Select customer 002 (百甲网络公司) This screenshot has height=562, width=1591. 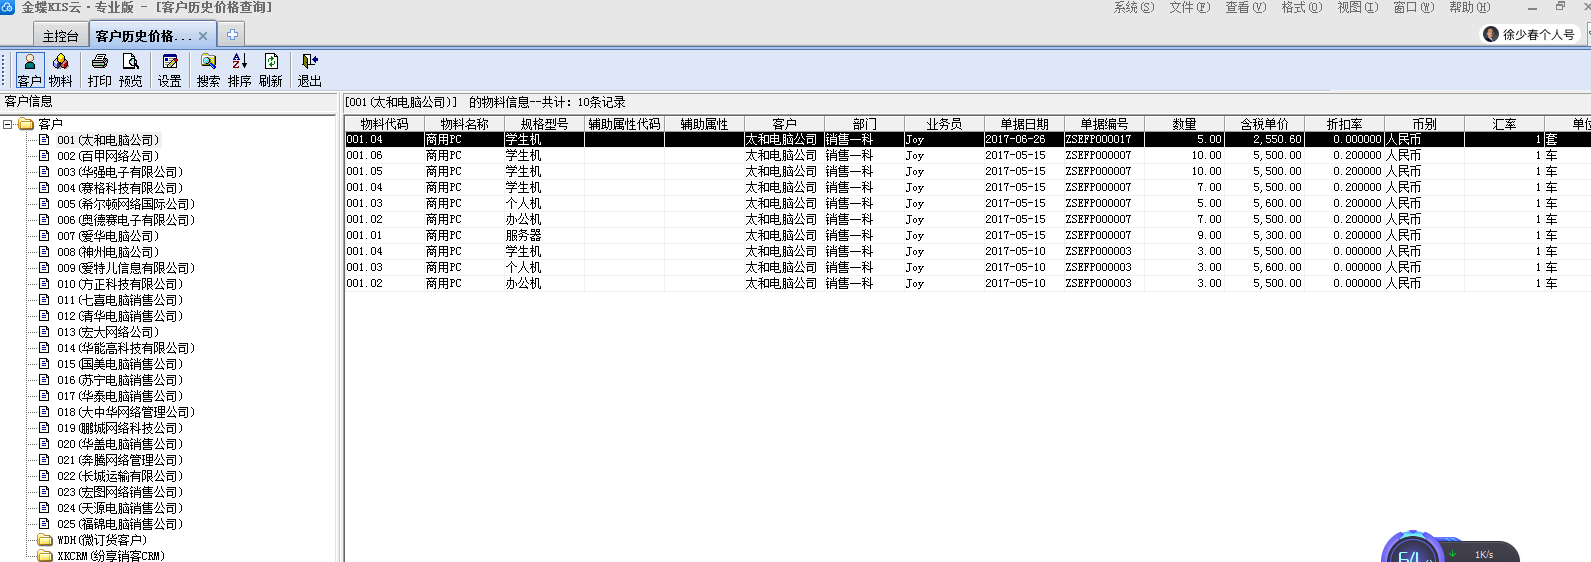(107, 156)
